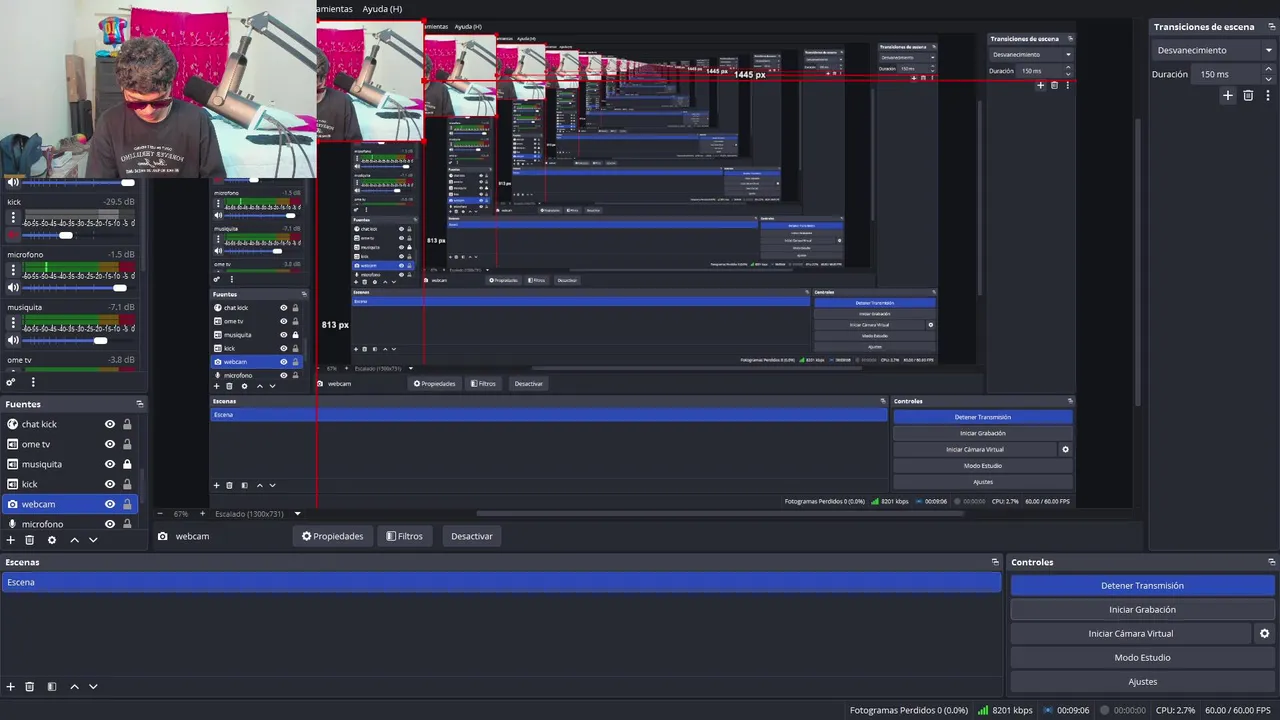1280x720 pixels.
Task: Click the Duración 150 ms field
Action: (x=1228, y=74)
